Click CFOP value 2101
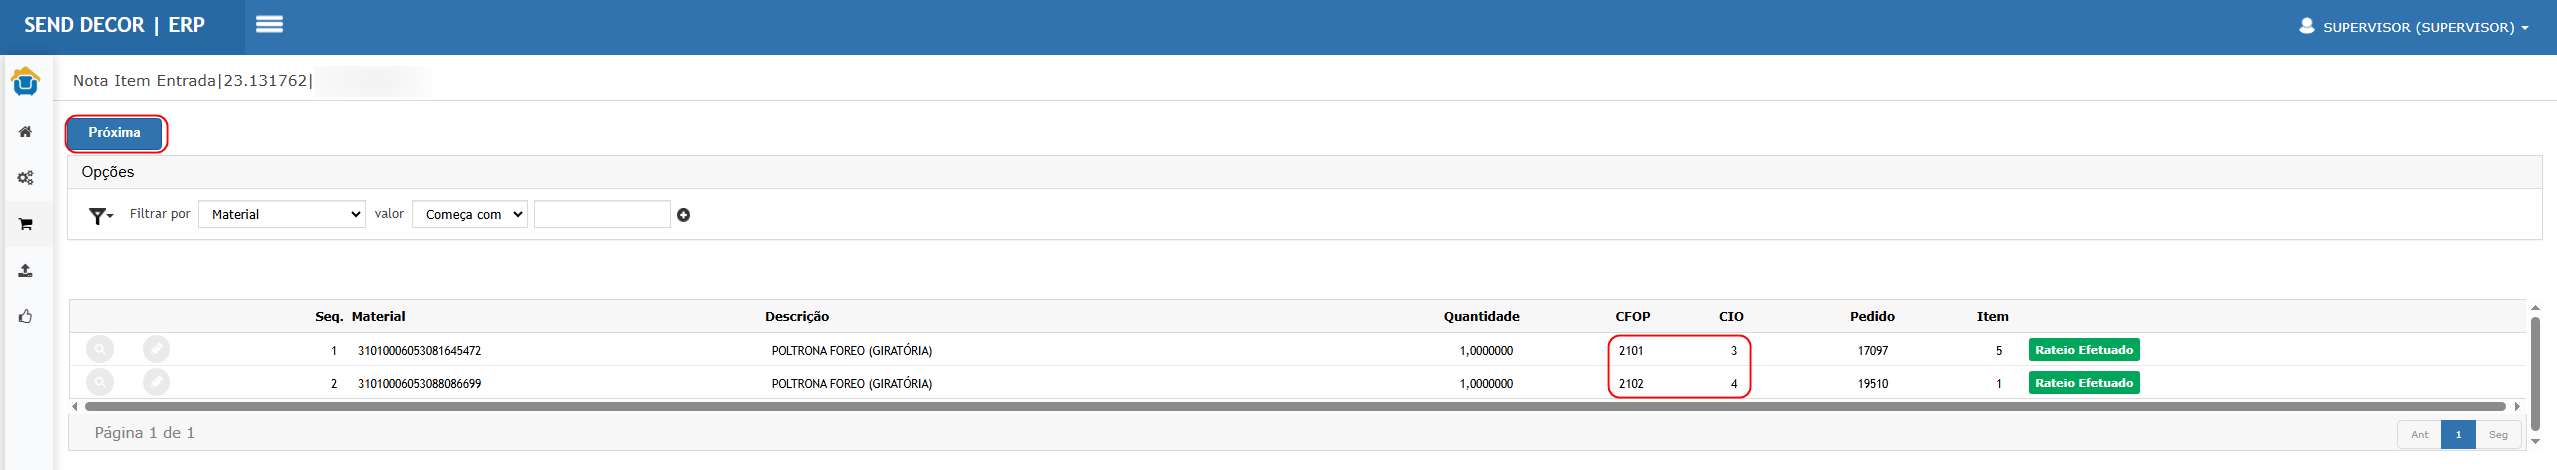This screenshot has width=2557, height=470. pyautogui.click(x=1631, y=351)
